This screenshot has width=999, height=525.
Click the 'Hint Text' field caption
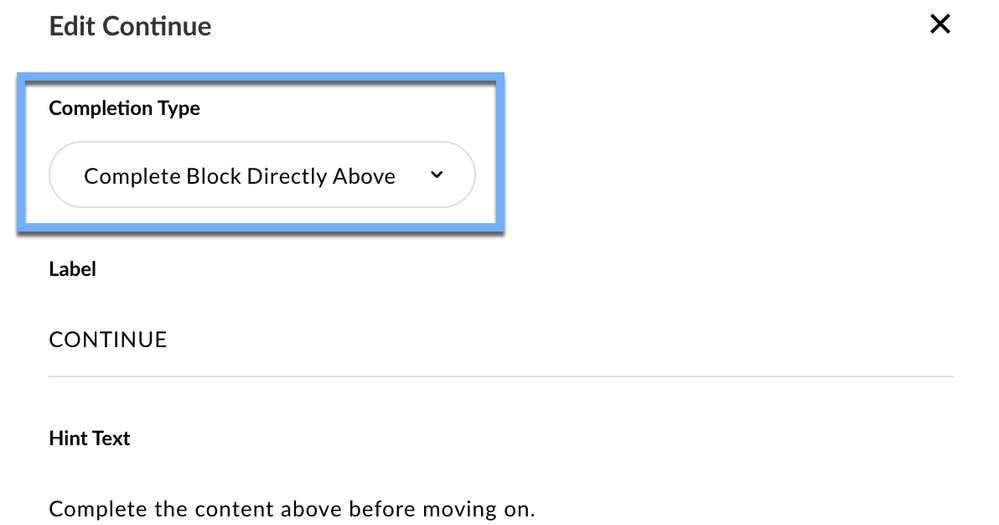click(89, 438)
